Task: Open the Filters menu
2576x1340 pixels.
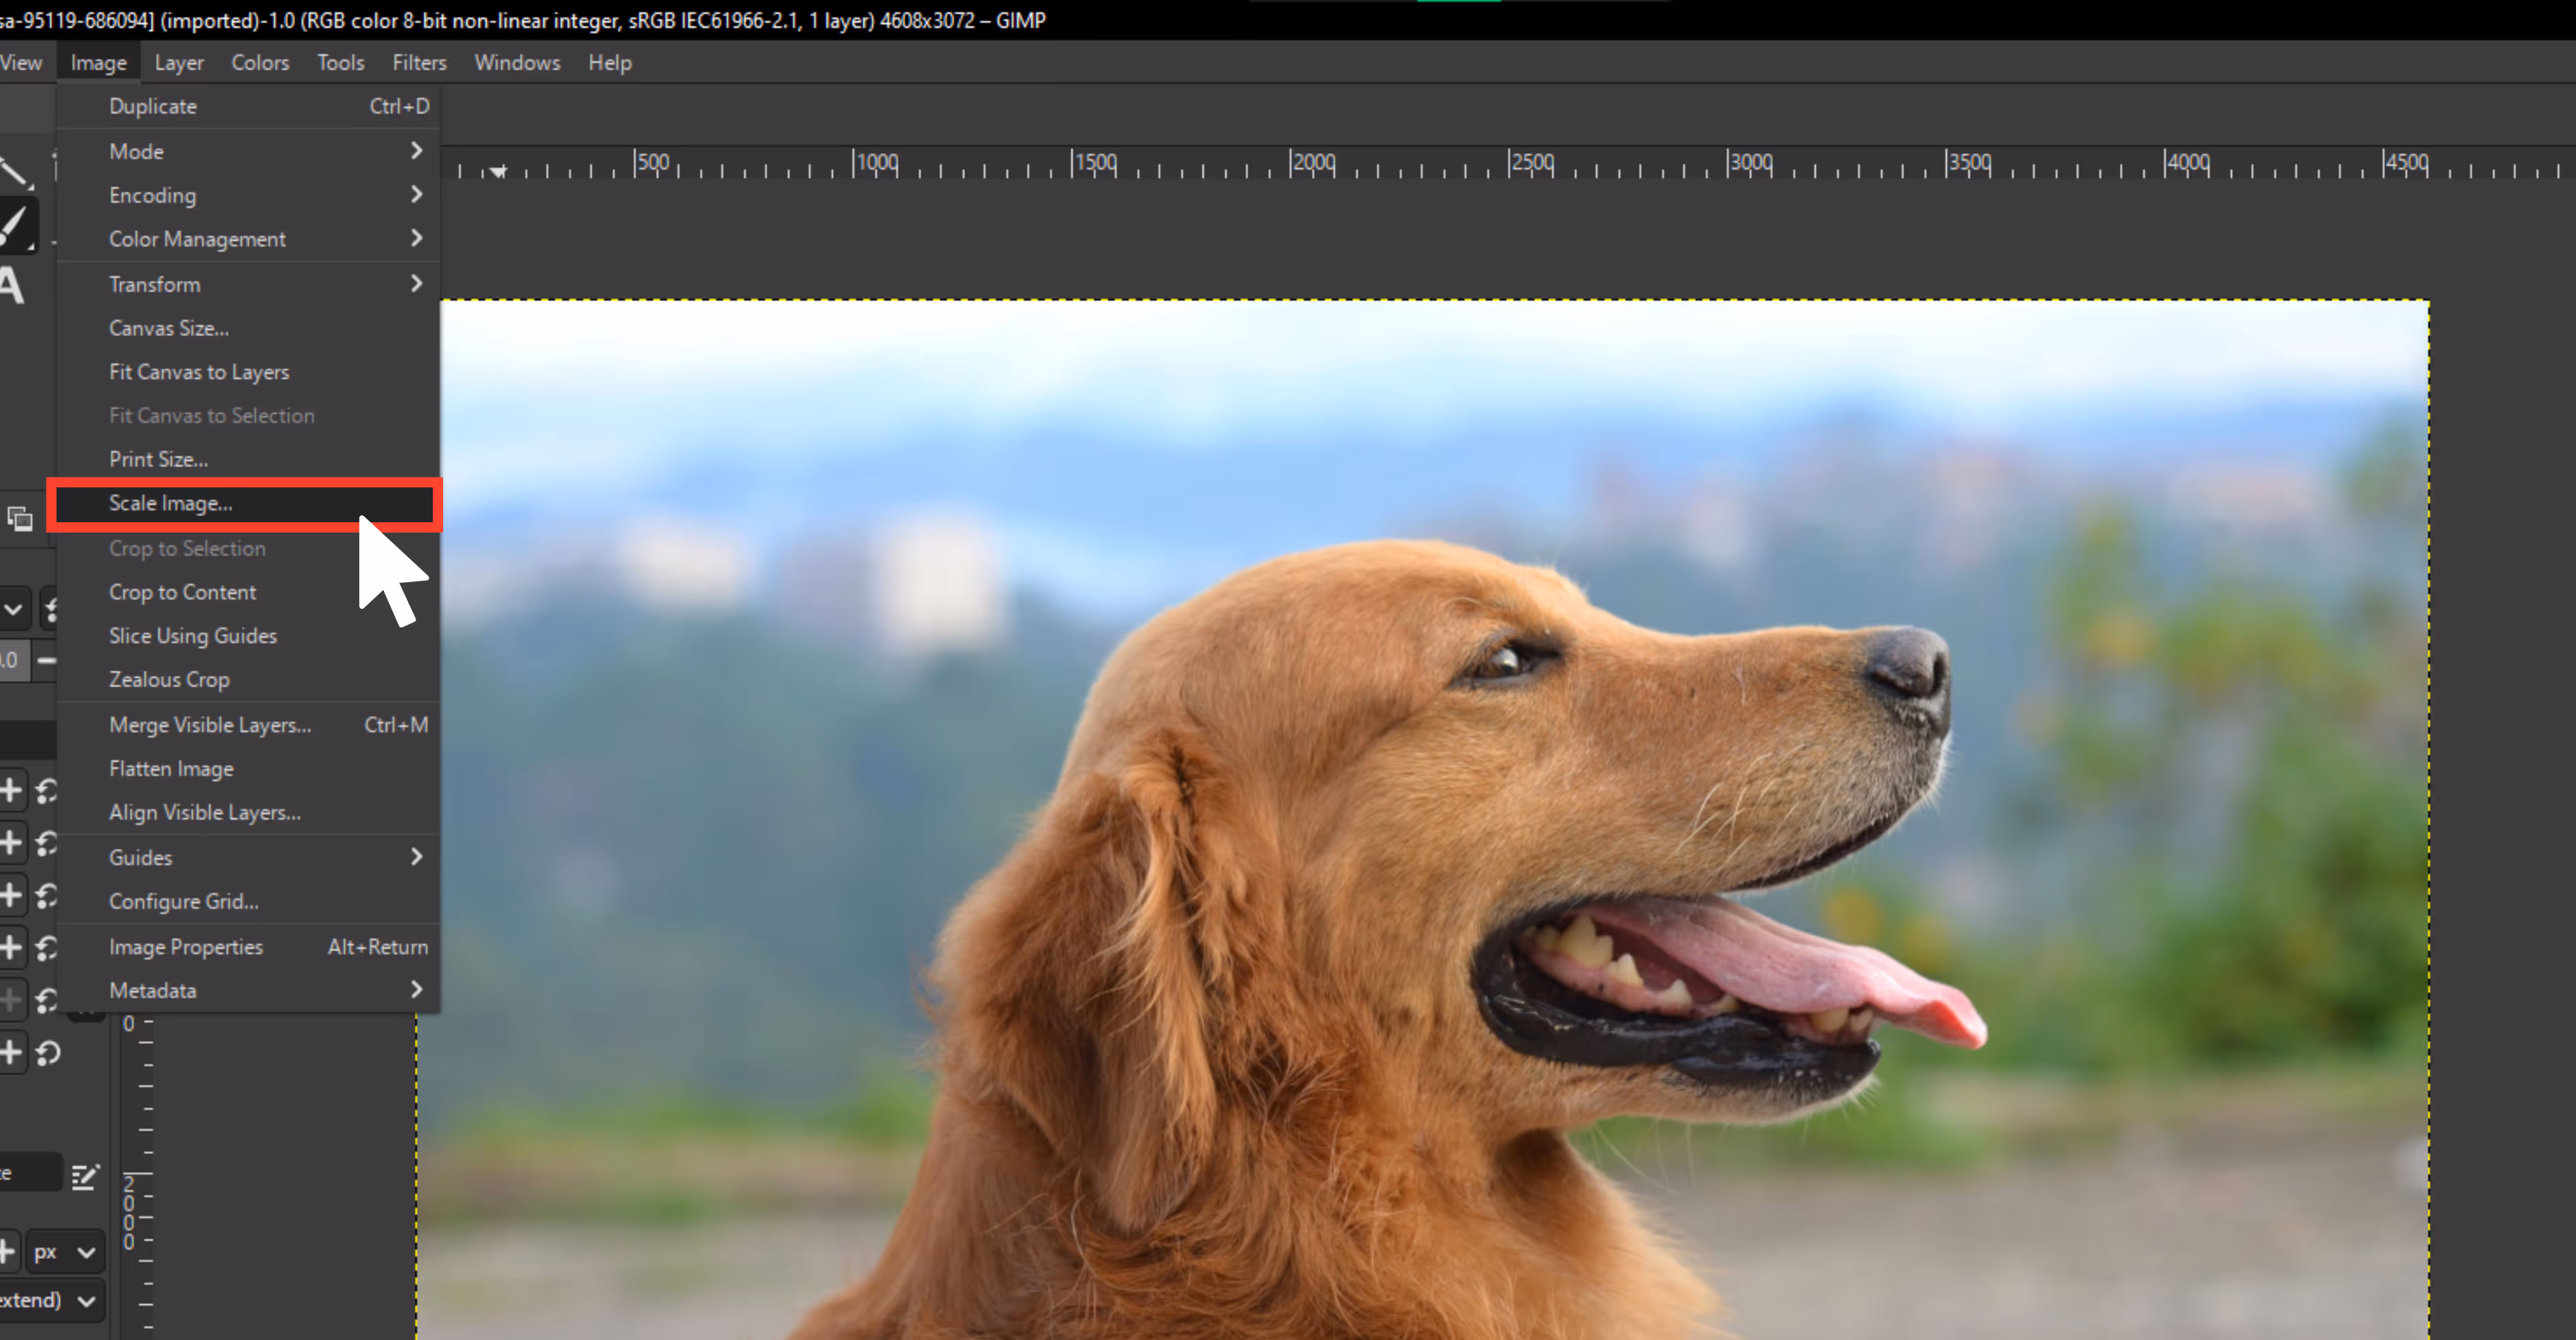Action: pos(419,63)
